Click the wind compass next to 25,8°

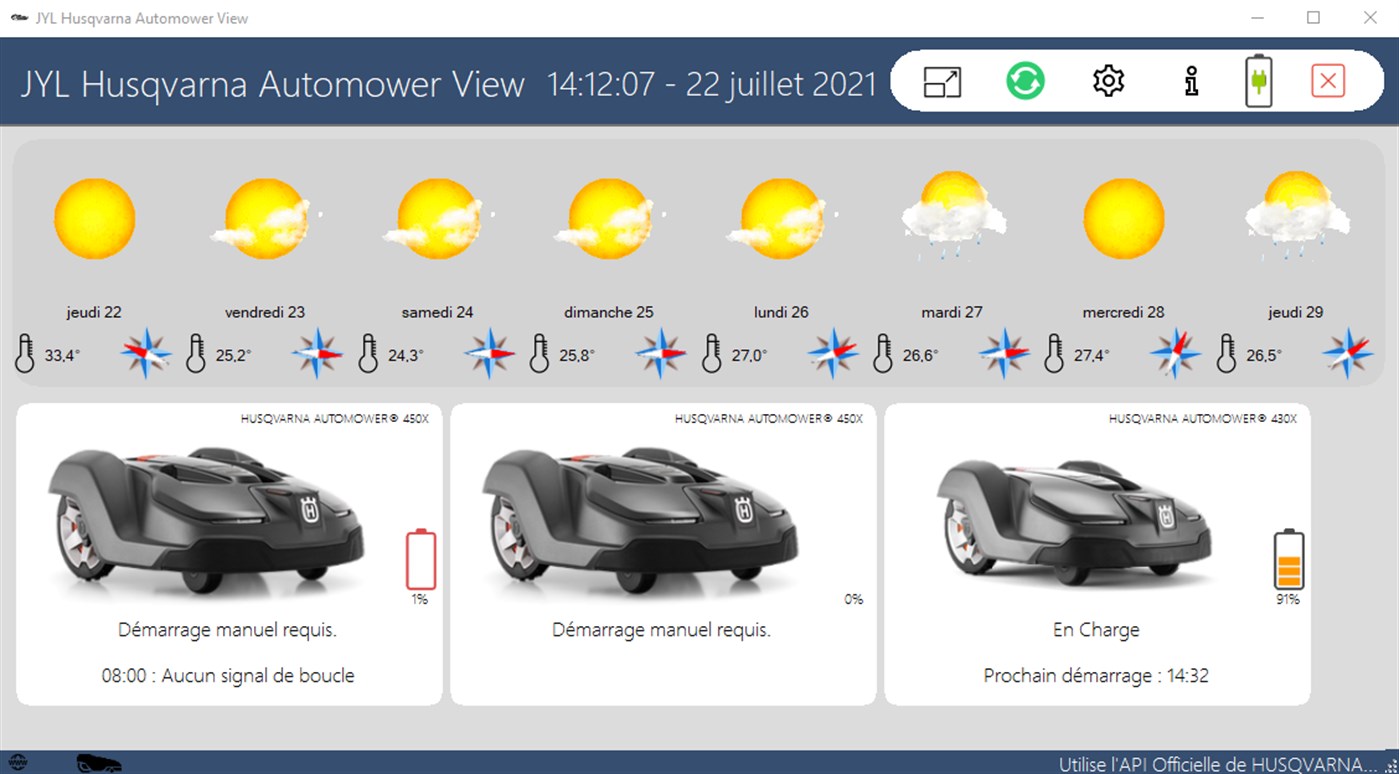pyautogui.click(x=661, y=353)
